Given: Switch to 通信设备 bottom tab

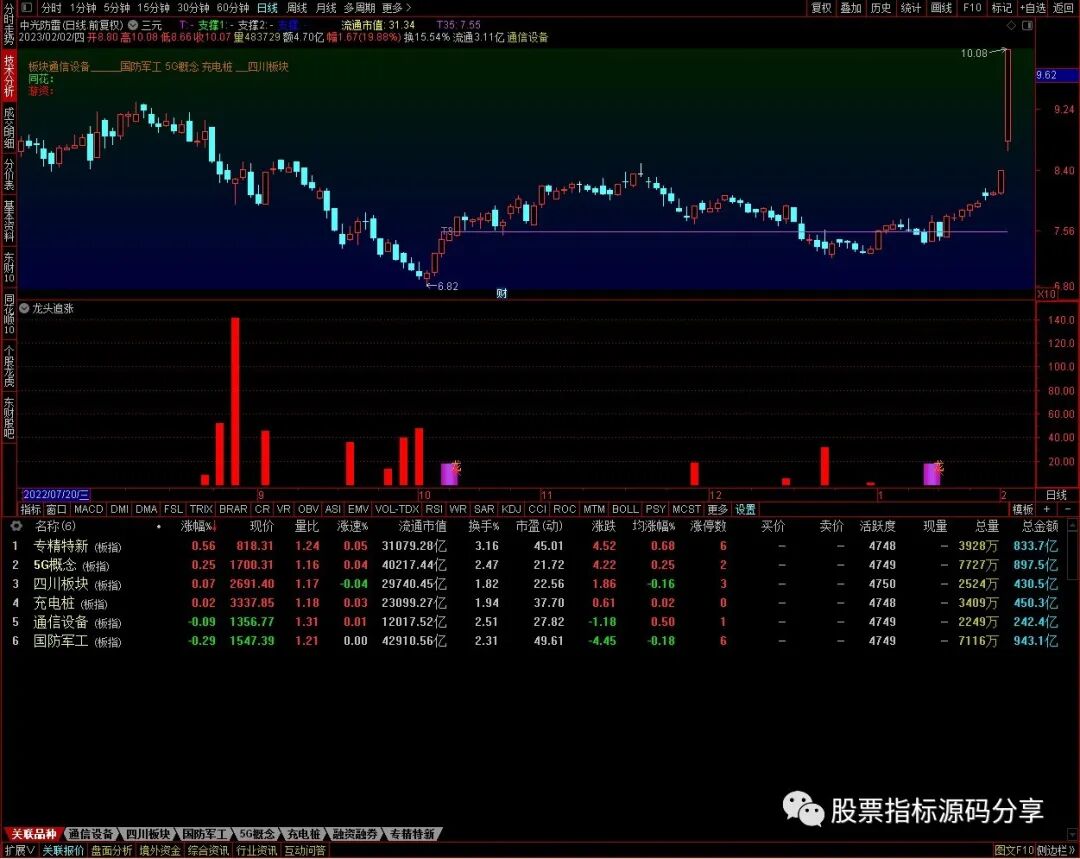Looking at the screenshot, I should 90,834.
